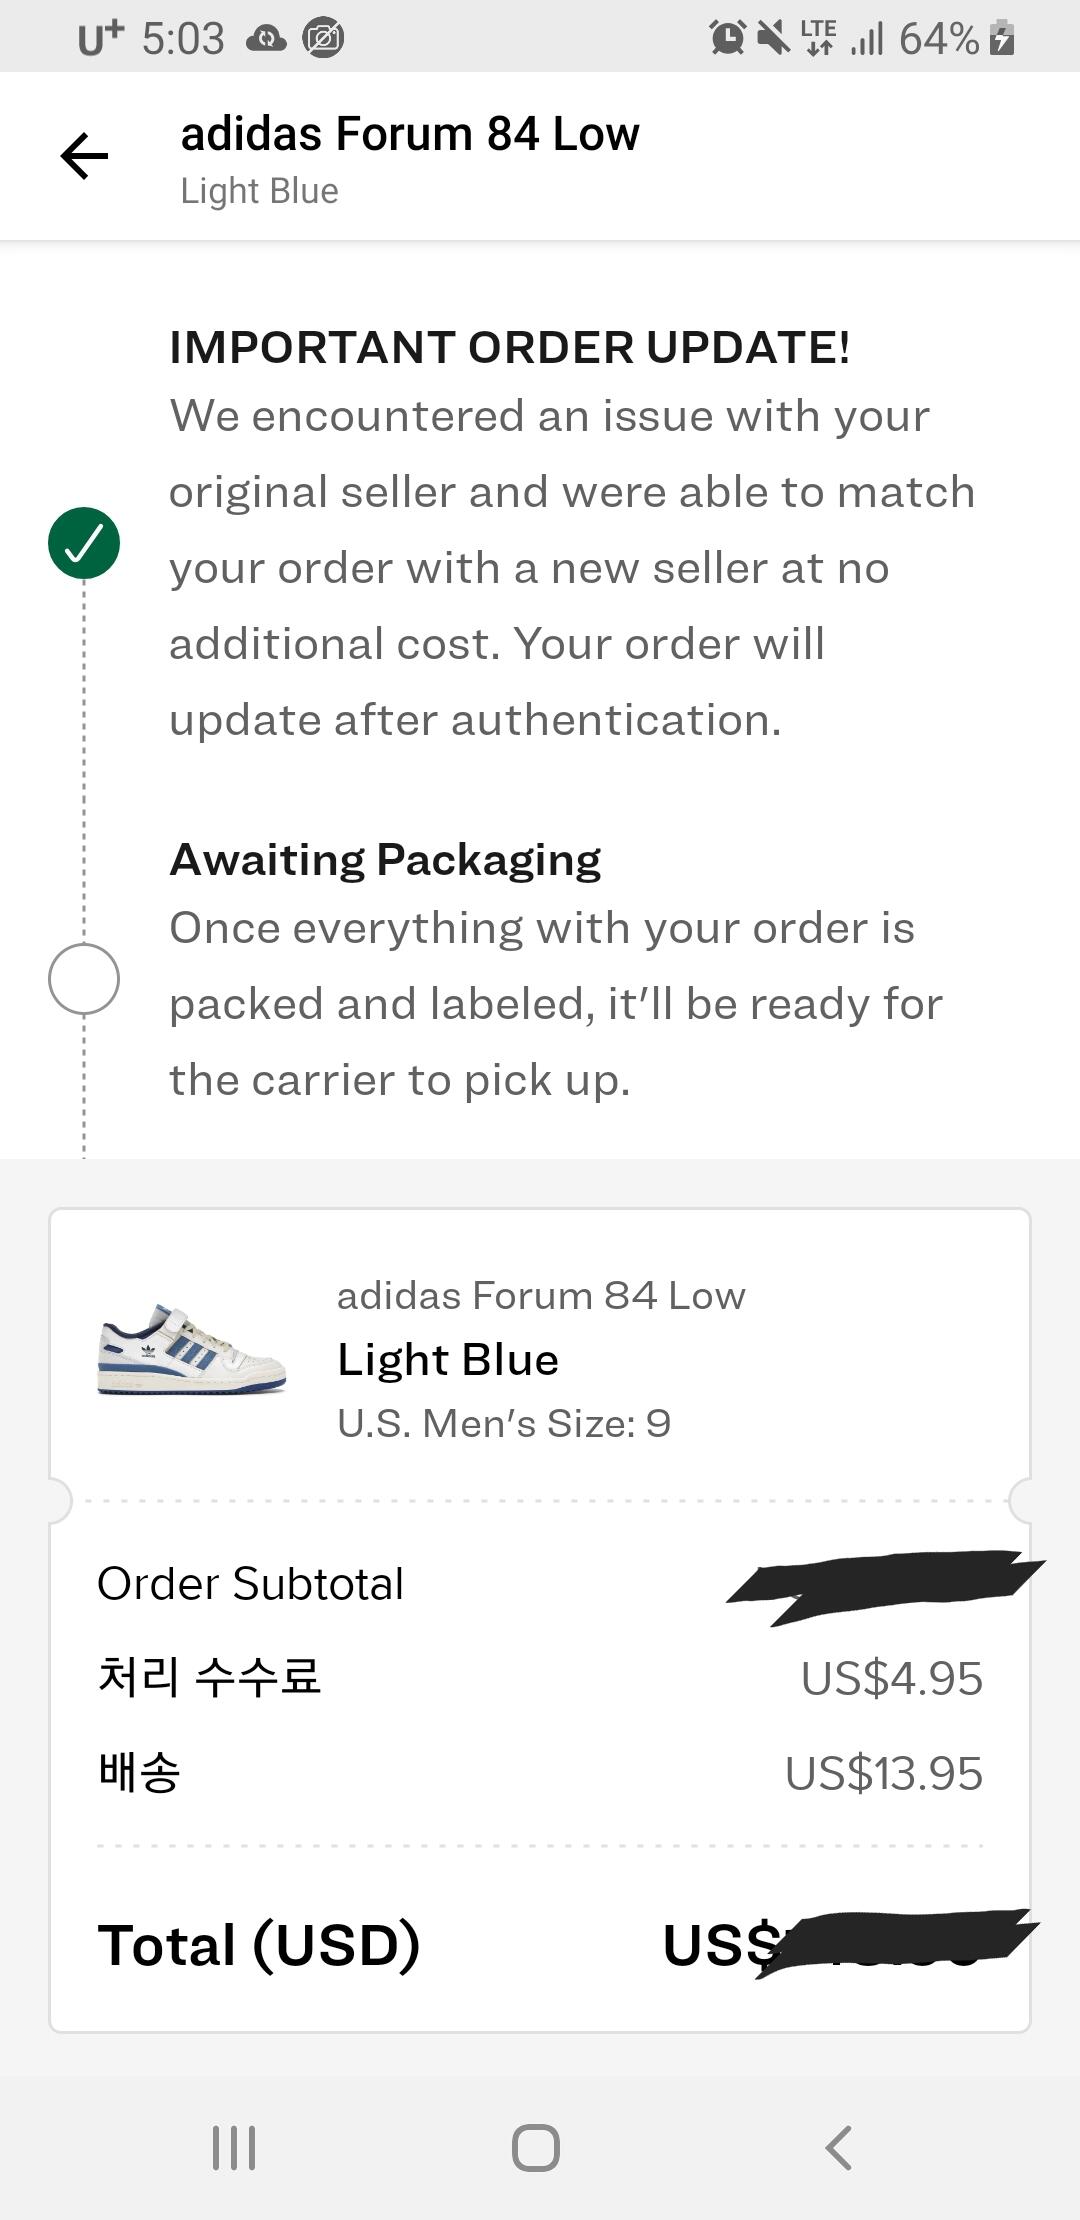Tap the alarm icon in status bar
This screenshot has width=1080, height=2220.
coord(727,38)
